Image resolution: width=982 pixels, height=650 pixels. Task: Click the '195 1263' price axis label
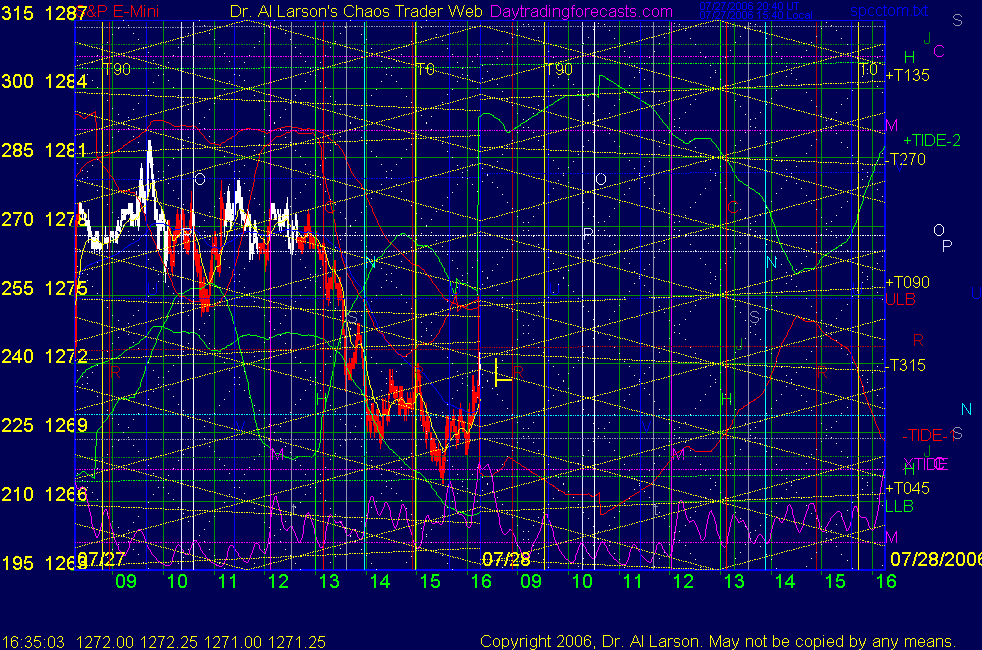click(x=44, y=563)
